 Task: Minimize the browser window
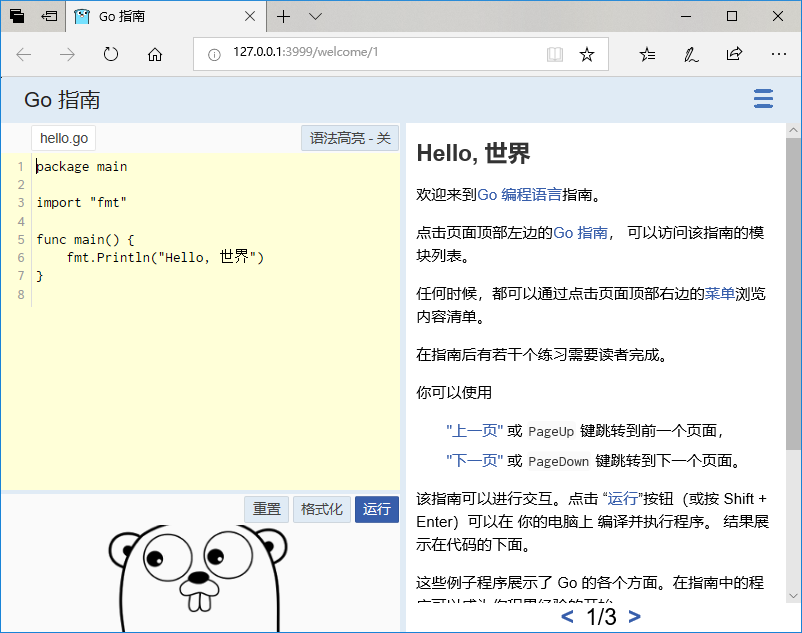coord(686,16)
